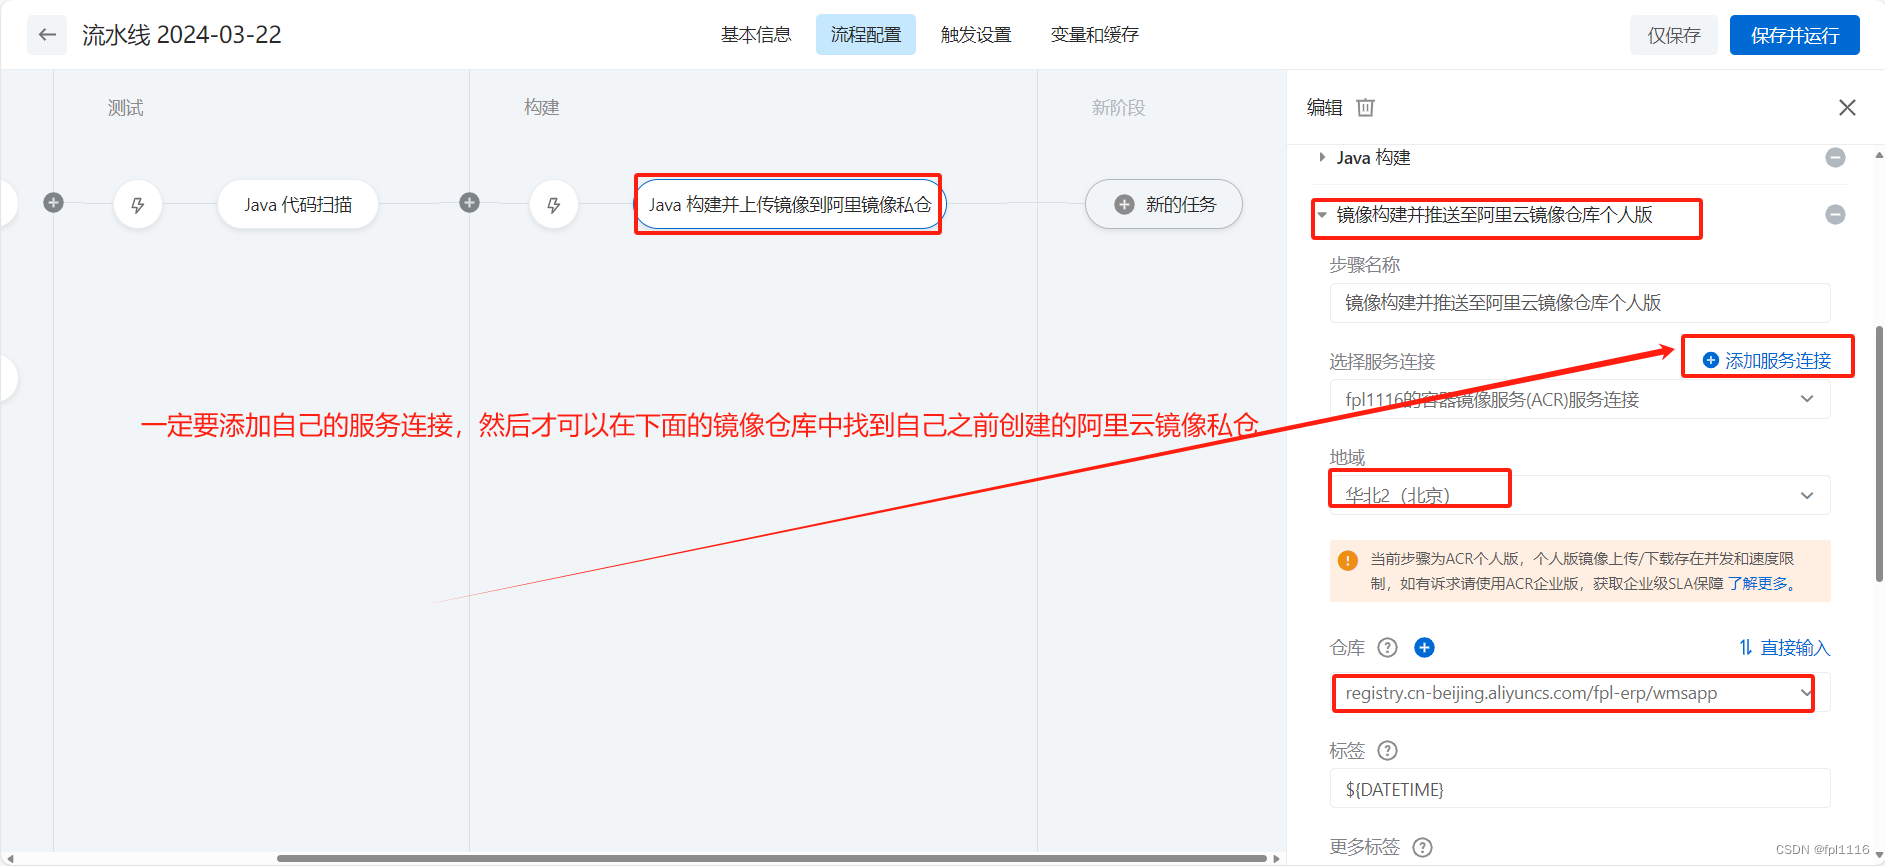Click the 保存并运行 button
The width and height of the screenshot is (1885, 866).
1795,35
